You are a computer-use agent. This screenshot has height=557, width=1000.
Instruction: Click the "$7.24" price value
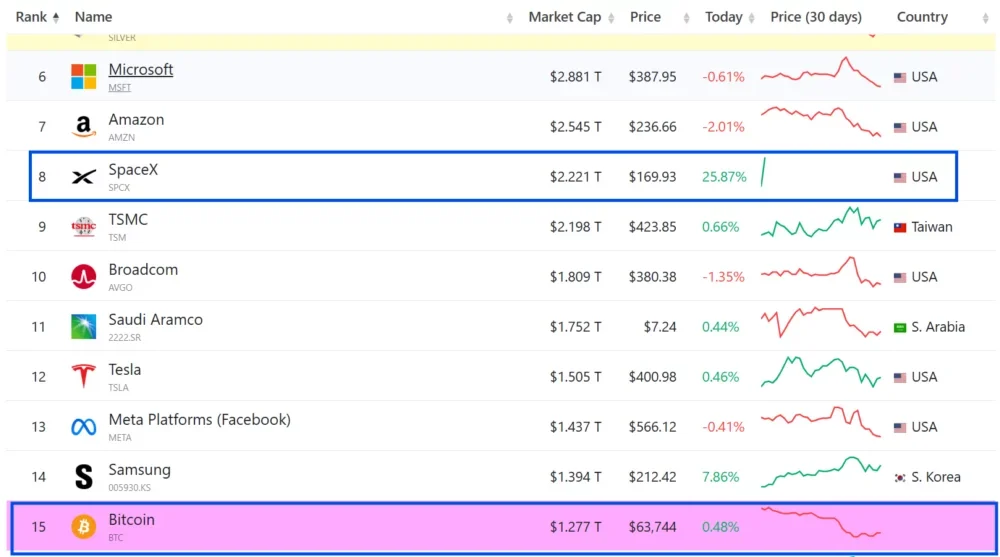tap(659, 327)
